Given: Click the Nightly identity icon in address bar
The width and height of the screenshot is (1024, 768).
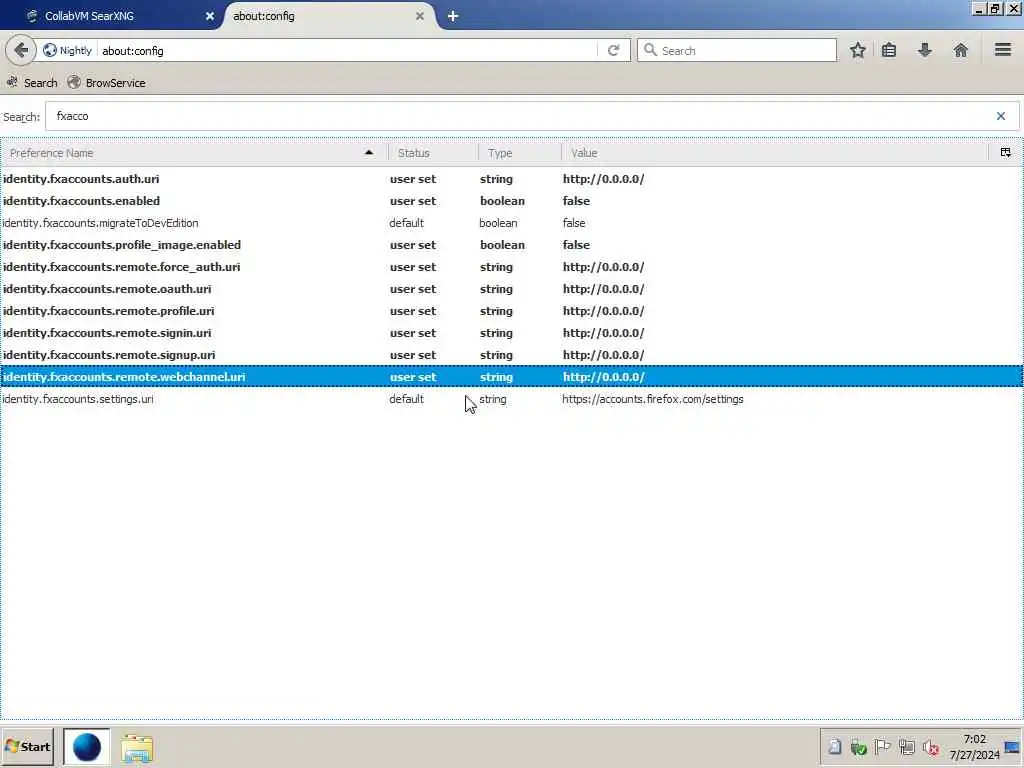Looking at the screenshot, I should [67, 50].
